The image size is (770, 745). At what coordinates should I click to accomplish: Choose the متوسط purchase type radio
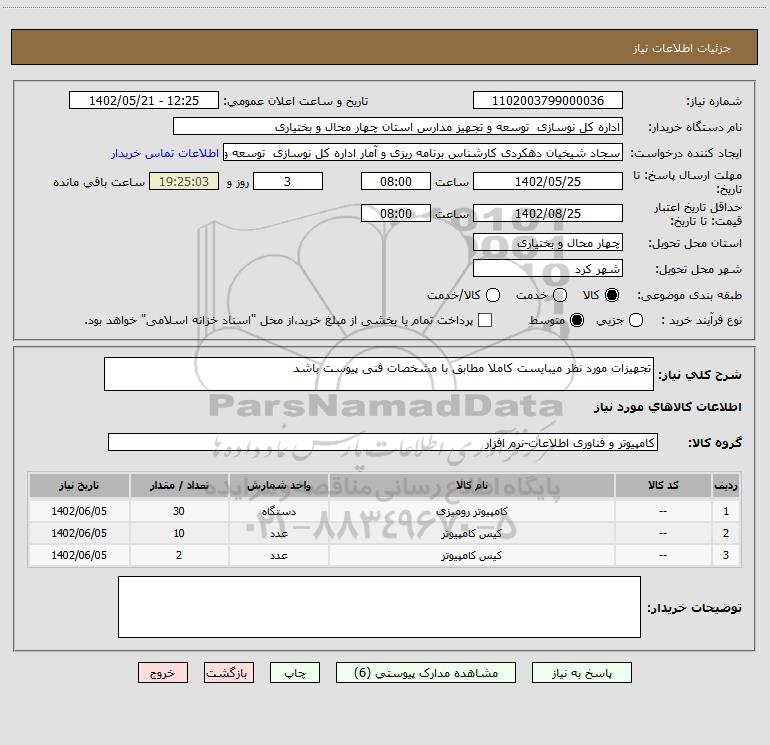577,320
